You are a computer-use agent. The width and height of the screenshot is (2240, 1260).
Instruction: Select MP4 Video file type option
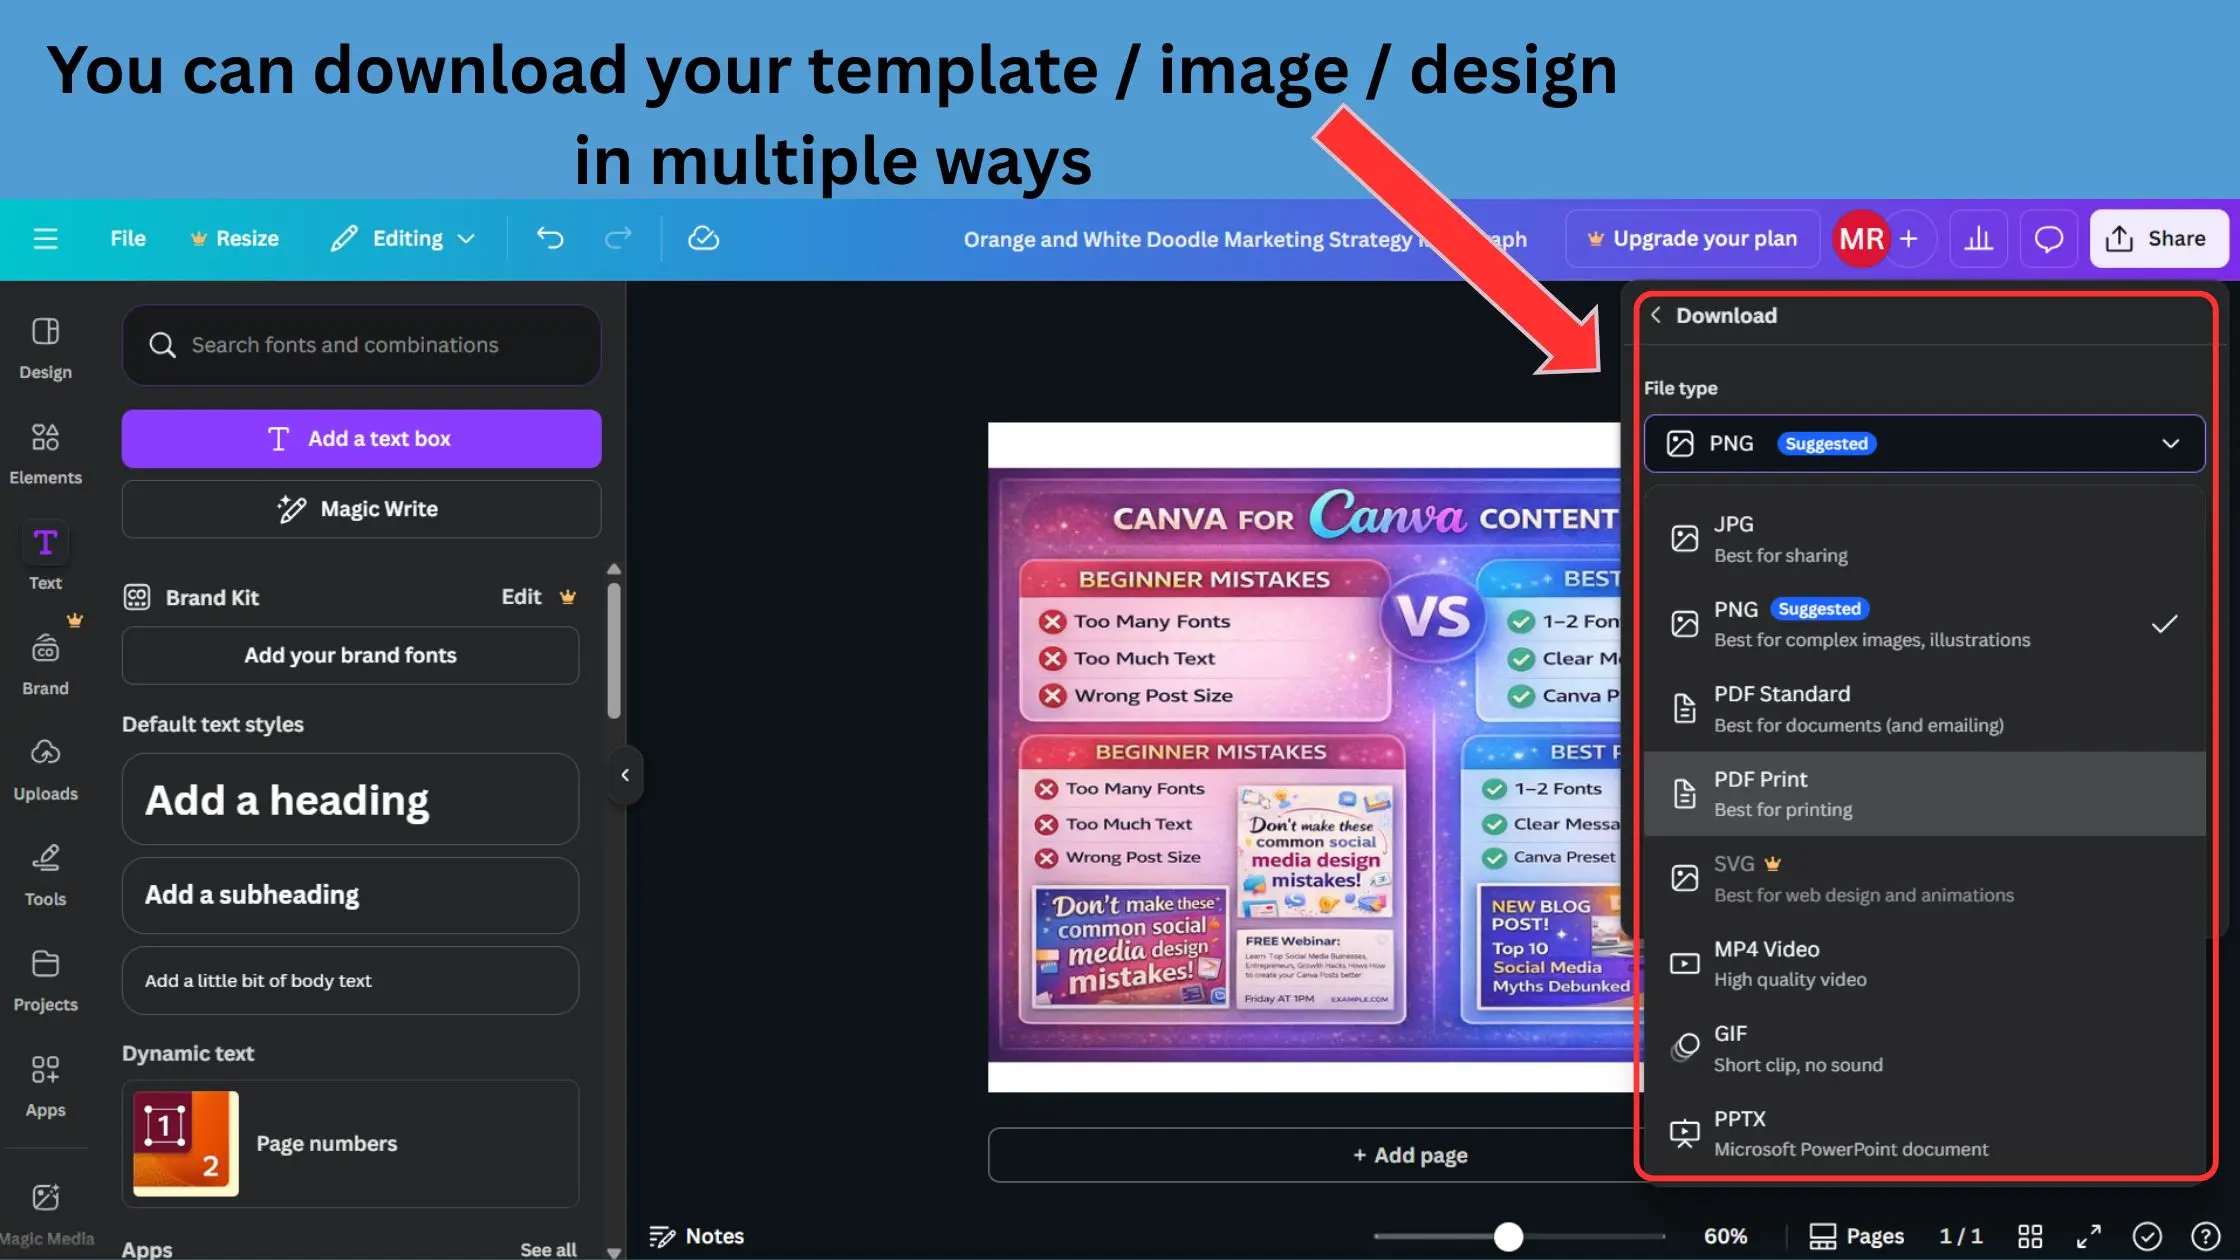(x=1924, y=964)
